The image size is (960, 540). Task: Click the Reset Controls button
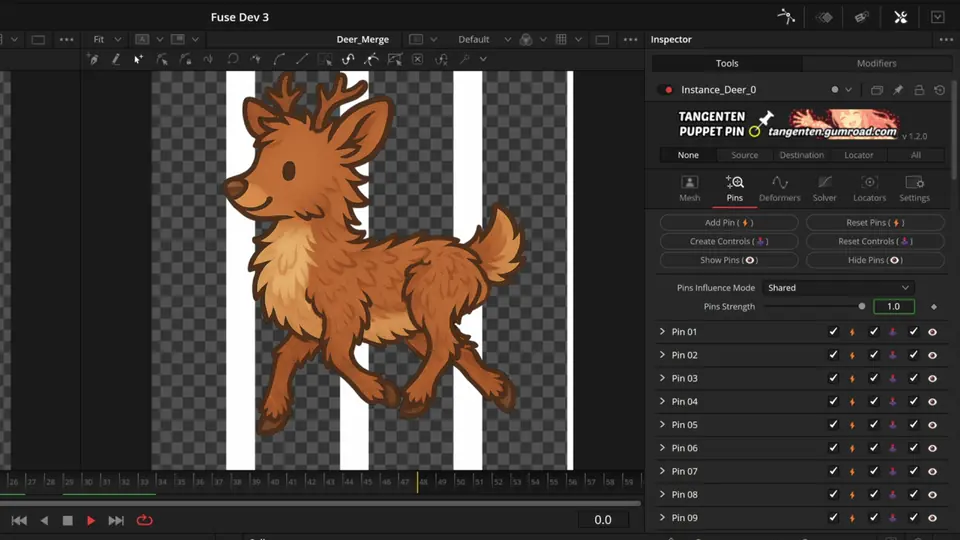(x=875, y=241)
